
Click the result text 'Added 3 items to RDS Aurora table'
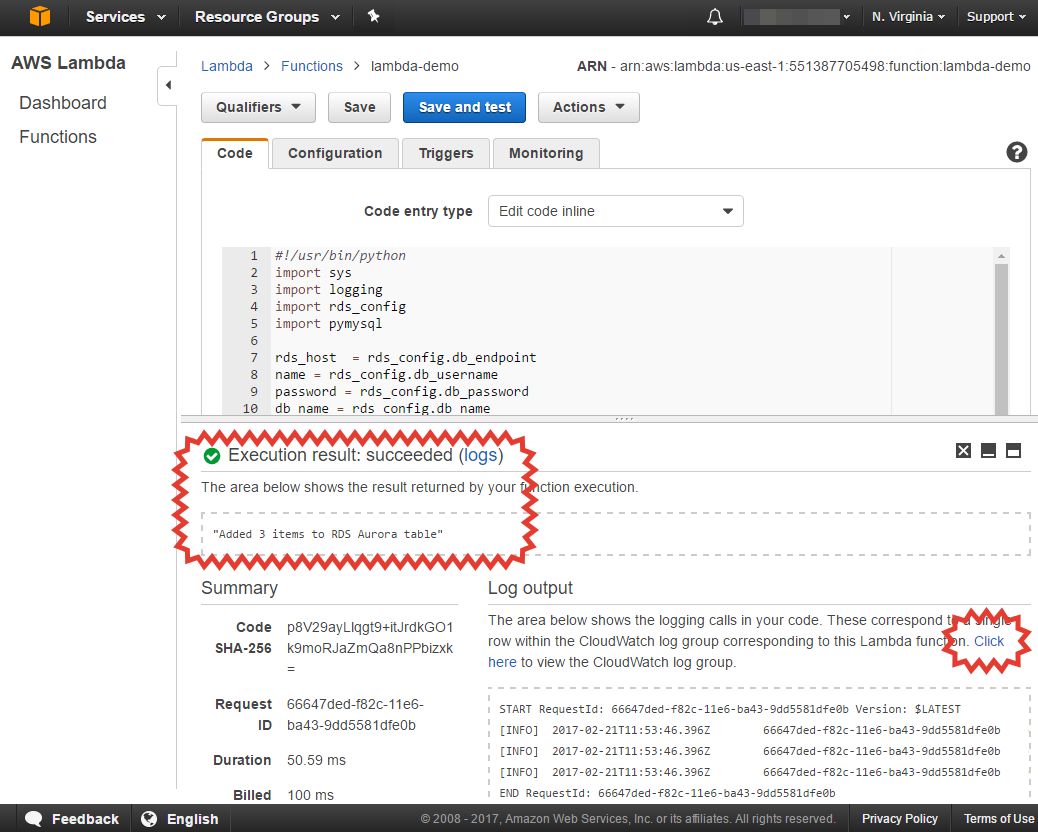[x=328, y=534]
